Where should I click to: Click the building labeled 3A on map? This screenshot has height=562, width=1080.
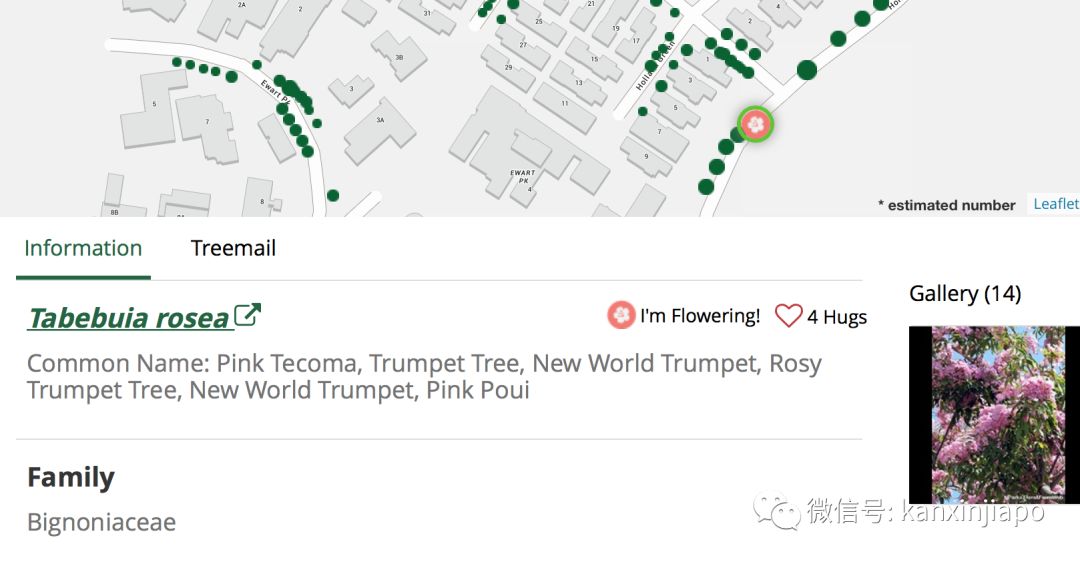coord(380,126)
